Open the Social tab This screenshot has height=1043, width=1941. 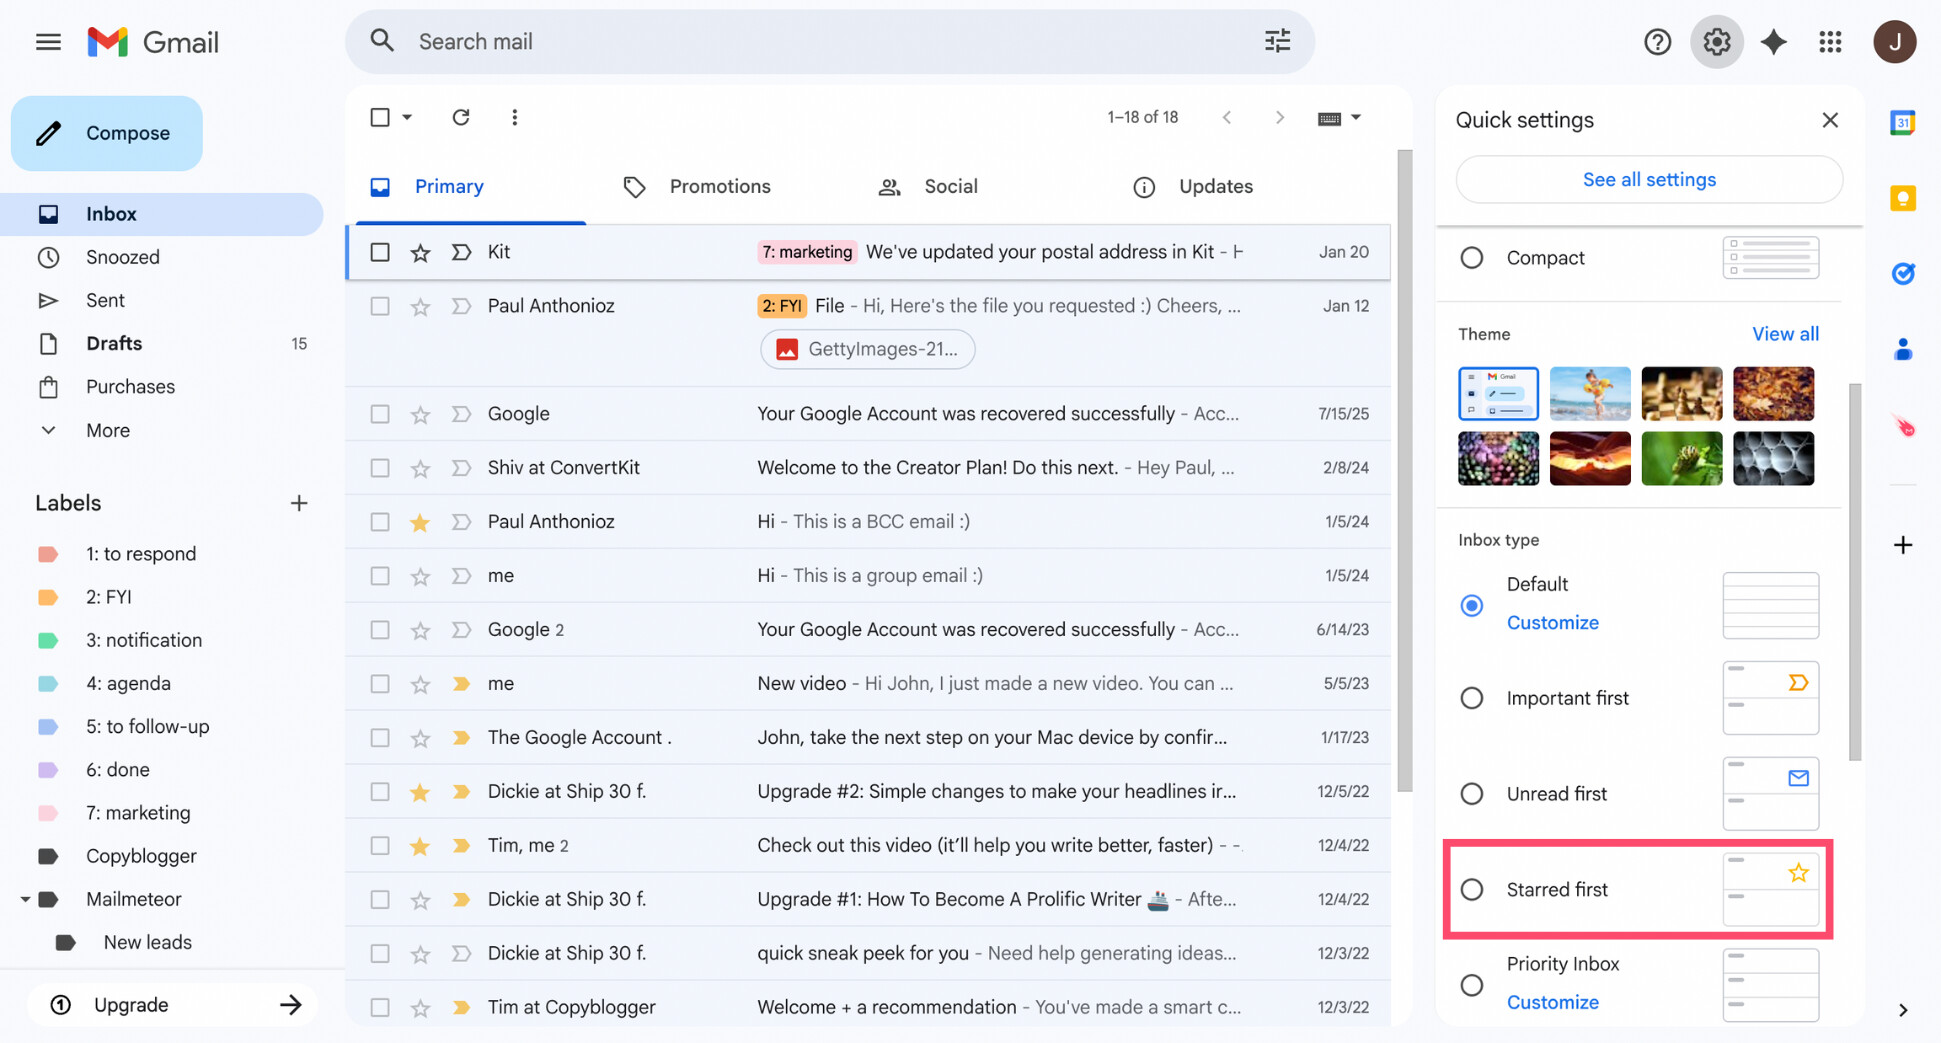(949, 186)
